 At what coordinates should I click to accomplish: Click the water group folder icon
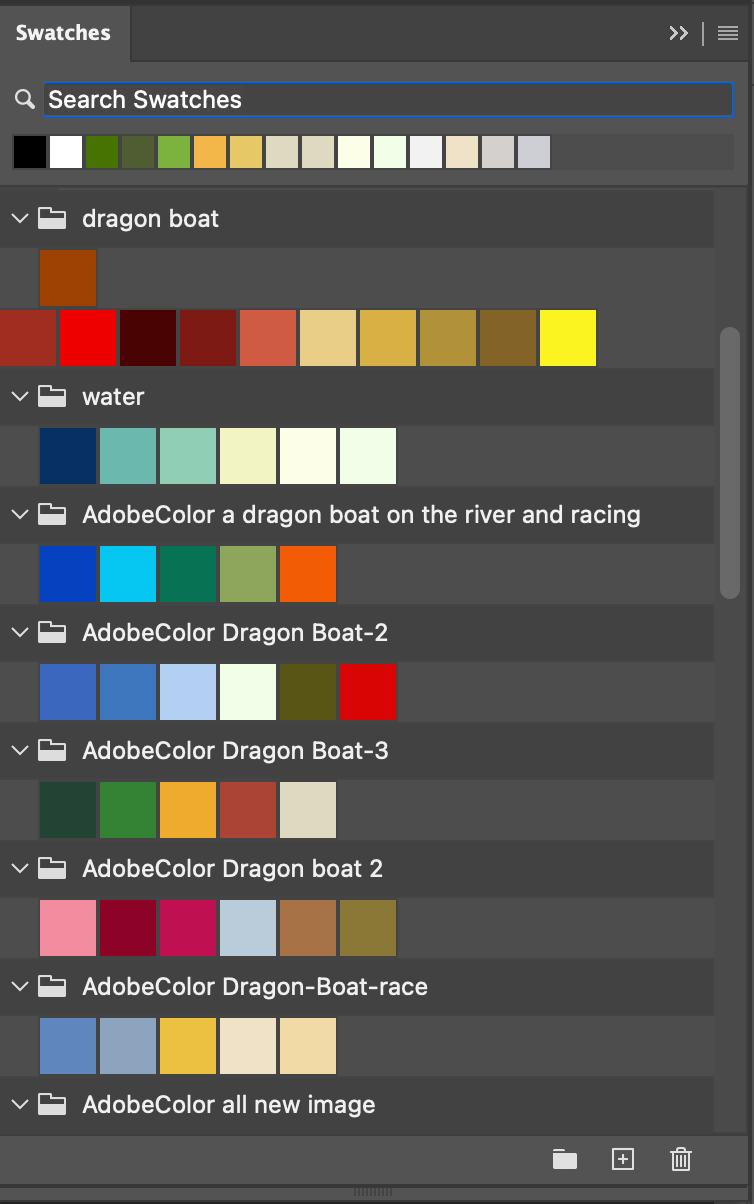click(x=52, y=396)
